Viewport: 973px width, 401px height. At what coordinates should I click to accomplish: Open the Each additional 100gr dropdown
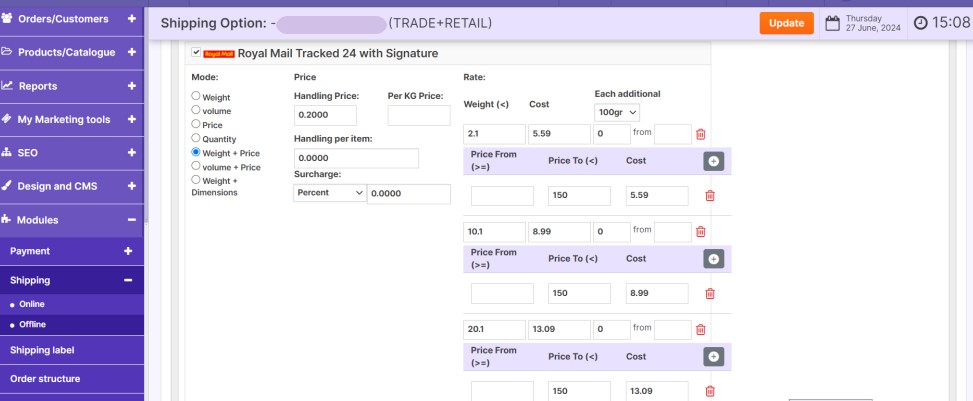[x=617, y=112]
